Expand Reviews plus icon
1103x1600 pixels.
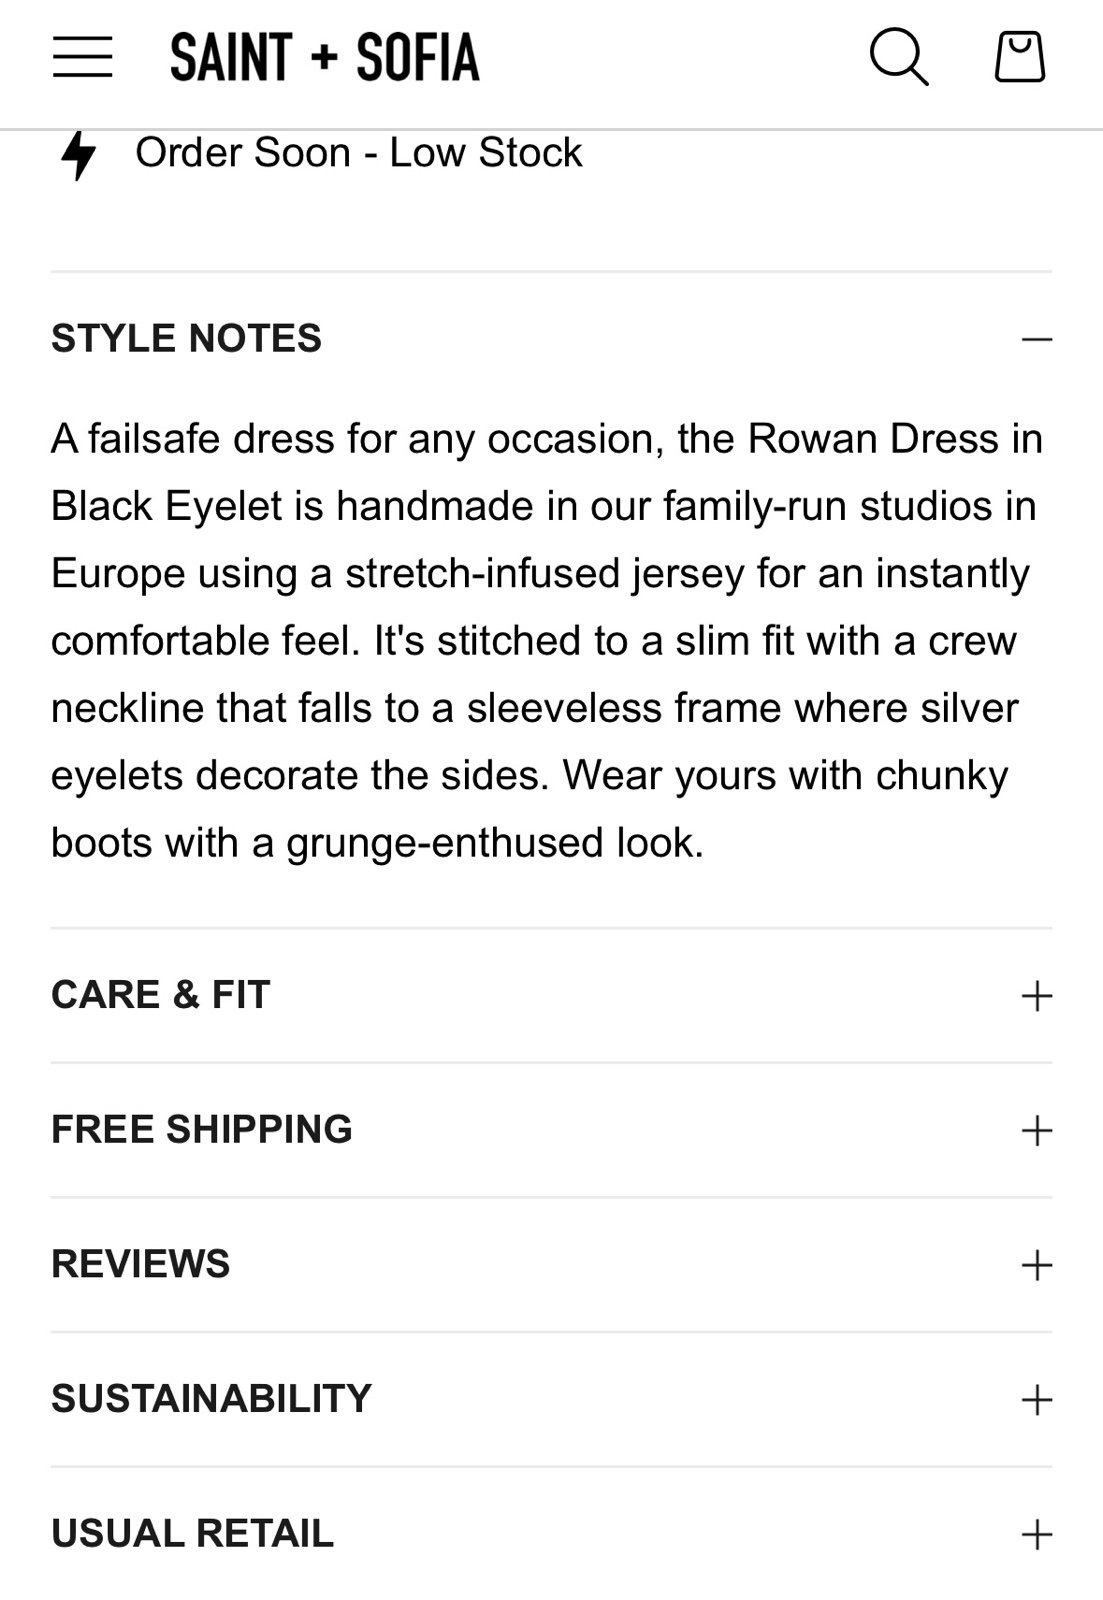tap(1037, 1265)
